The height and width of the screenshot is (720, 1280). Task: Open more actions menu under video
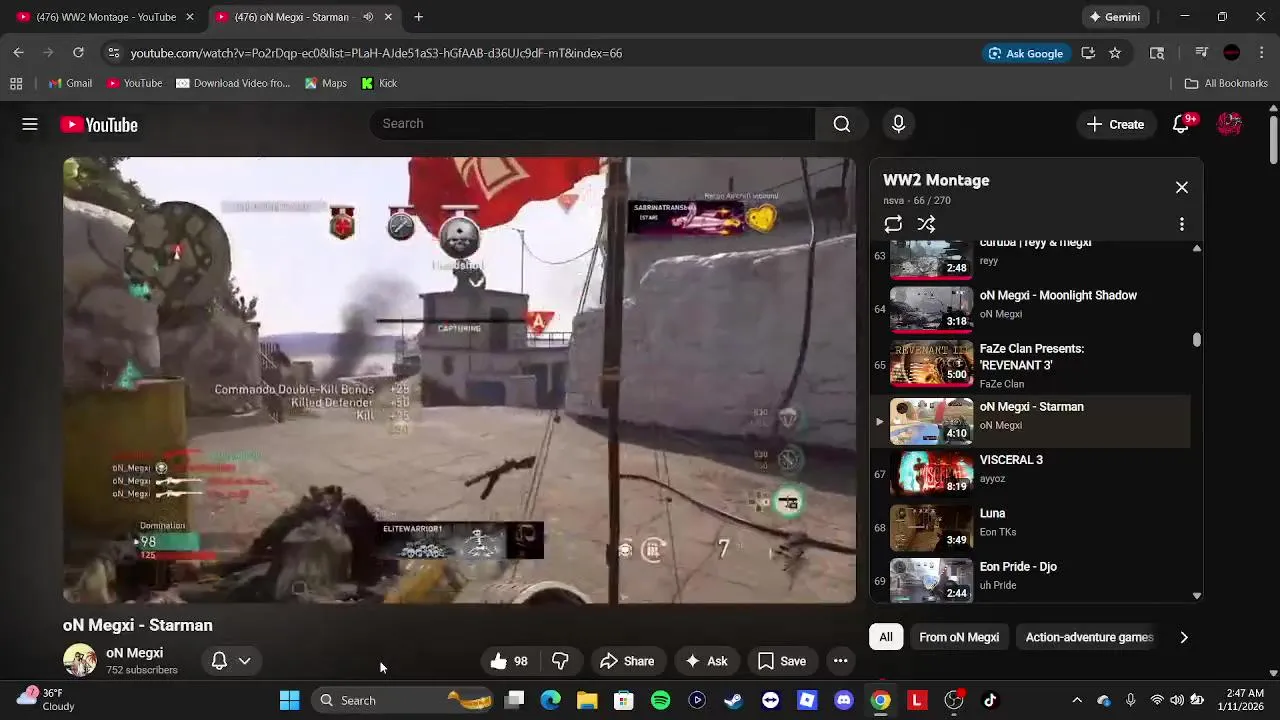click(840, 661)
